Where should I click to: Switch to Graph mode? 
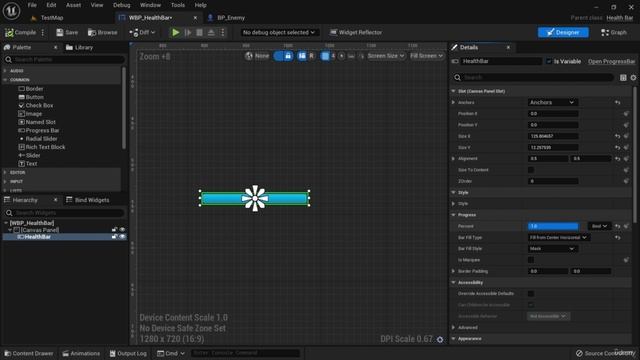[613, 32]
